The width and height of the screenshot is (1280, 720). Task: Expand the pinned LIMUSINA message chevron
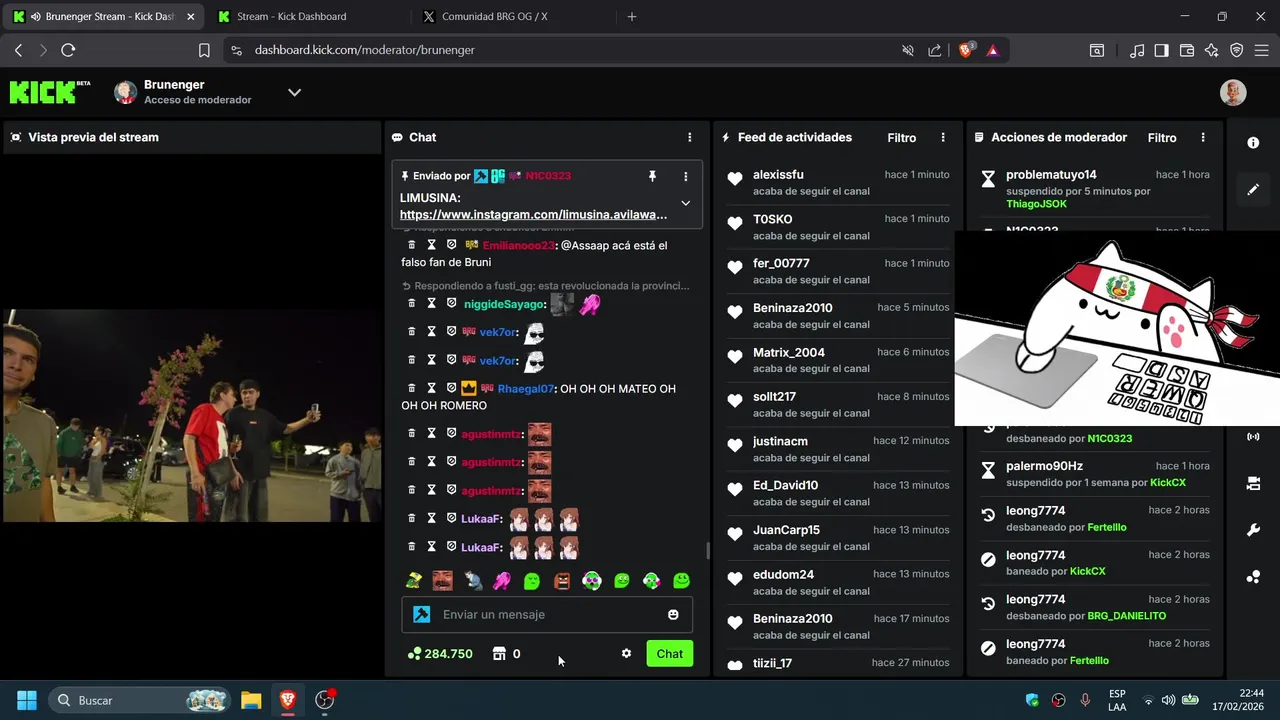coord(685,203)
